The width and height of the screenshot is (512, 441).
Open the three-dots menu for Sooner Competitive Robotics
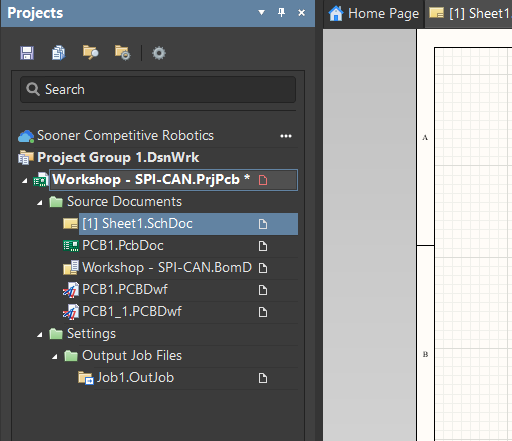pos(286,136)
